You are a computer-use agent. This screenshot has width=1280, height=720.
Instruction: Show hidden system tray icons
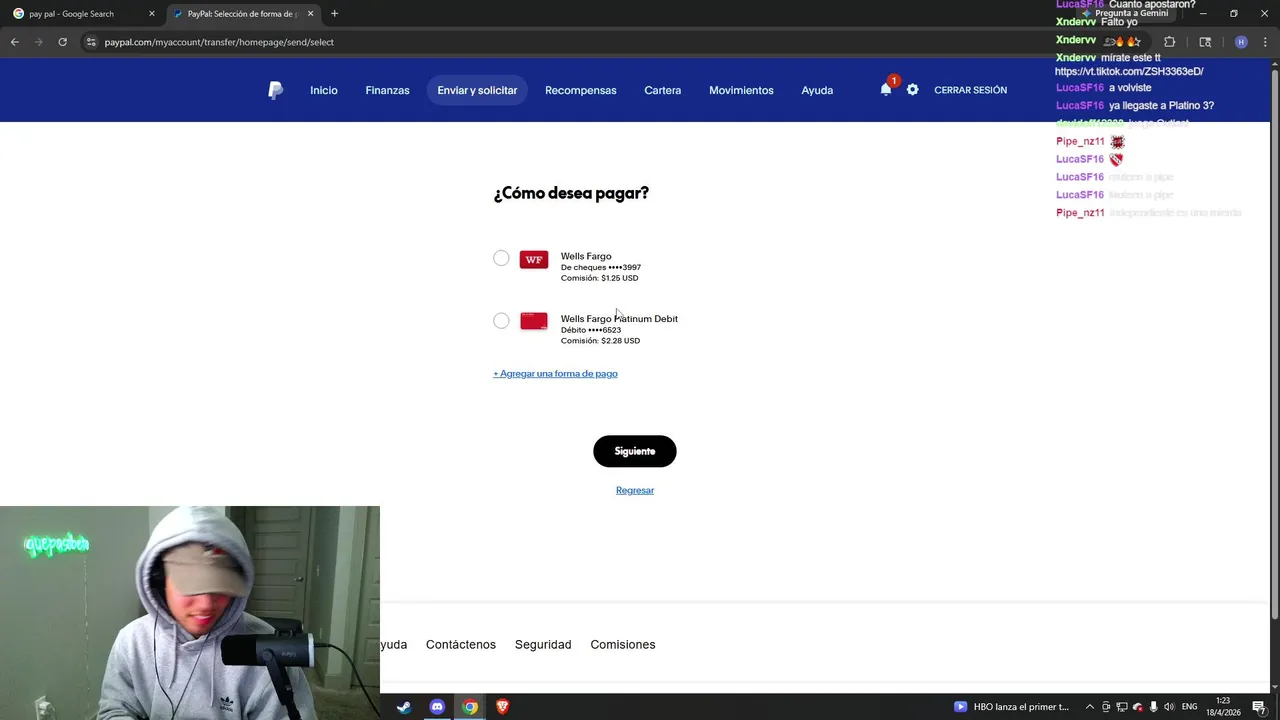1090,707
